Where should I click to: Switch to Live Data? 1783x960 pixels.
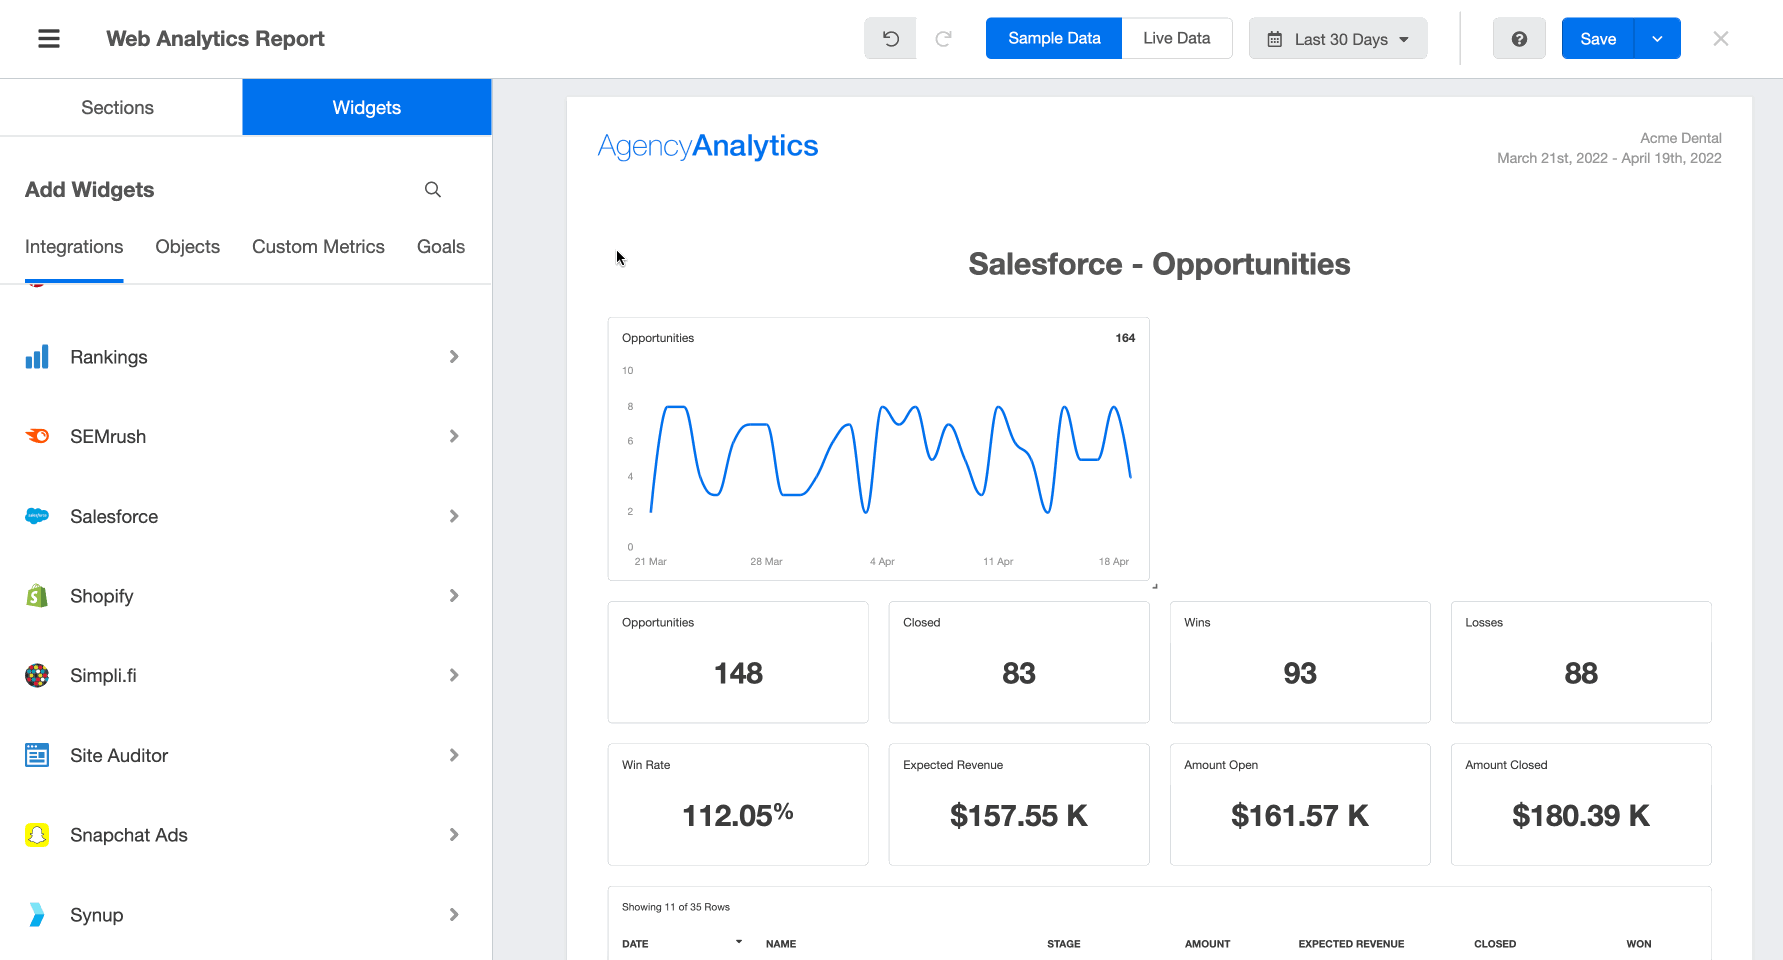[1177, 38]
